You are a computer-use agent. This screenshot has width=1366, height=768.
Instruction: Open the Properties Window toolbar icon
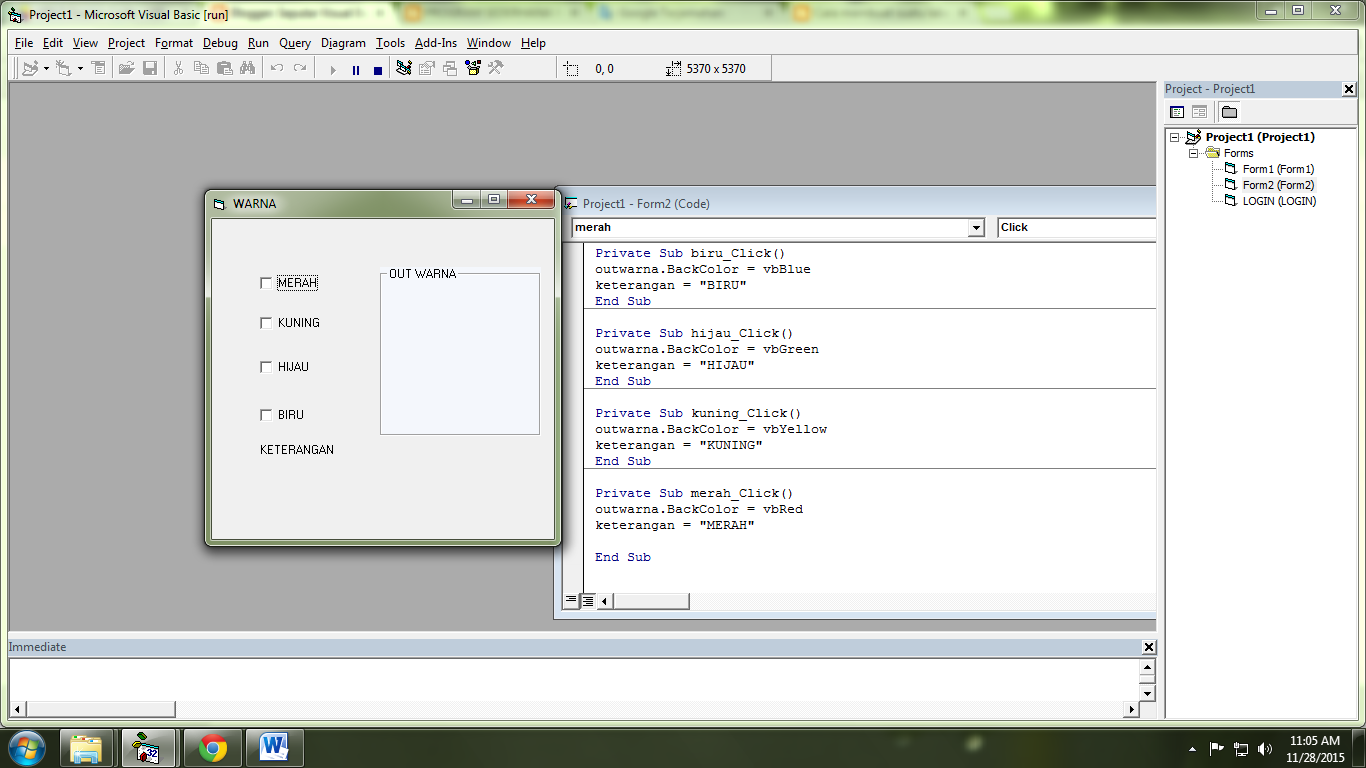[x=427, y=68]
